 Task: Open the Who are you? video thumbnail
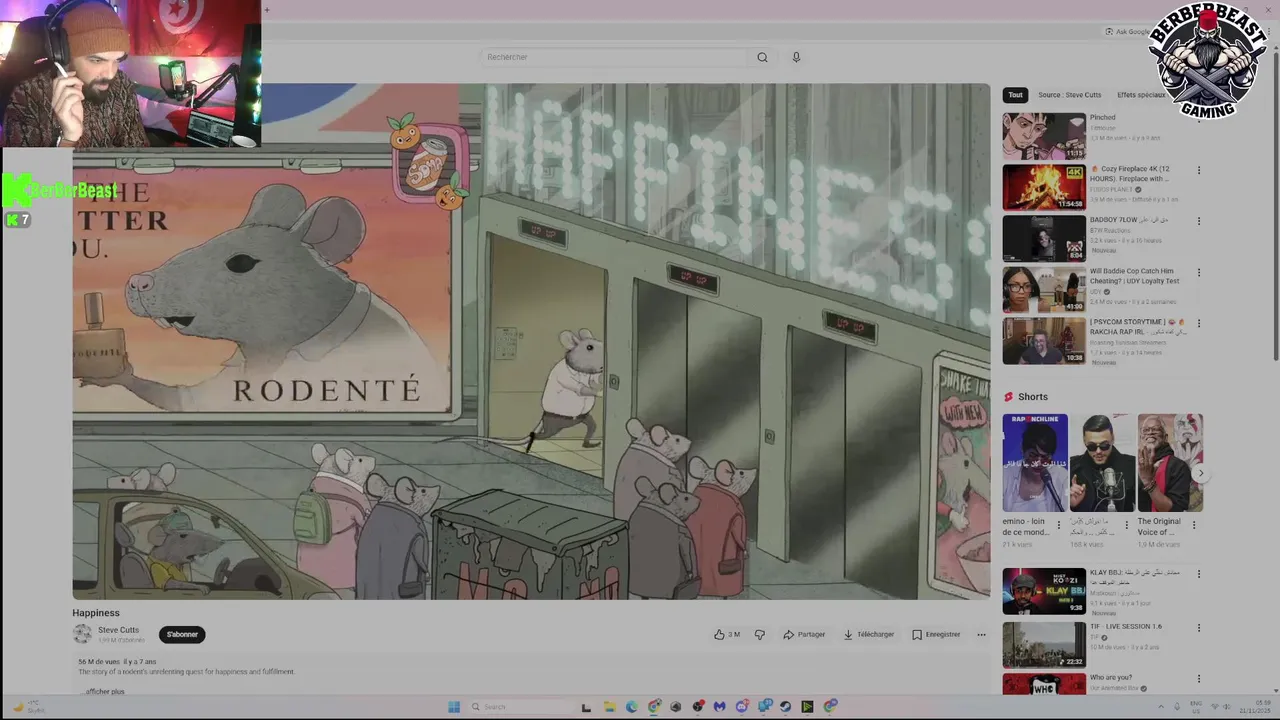(1044, 684)
